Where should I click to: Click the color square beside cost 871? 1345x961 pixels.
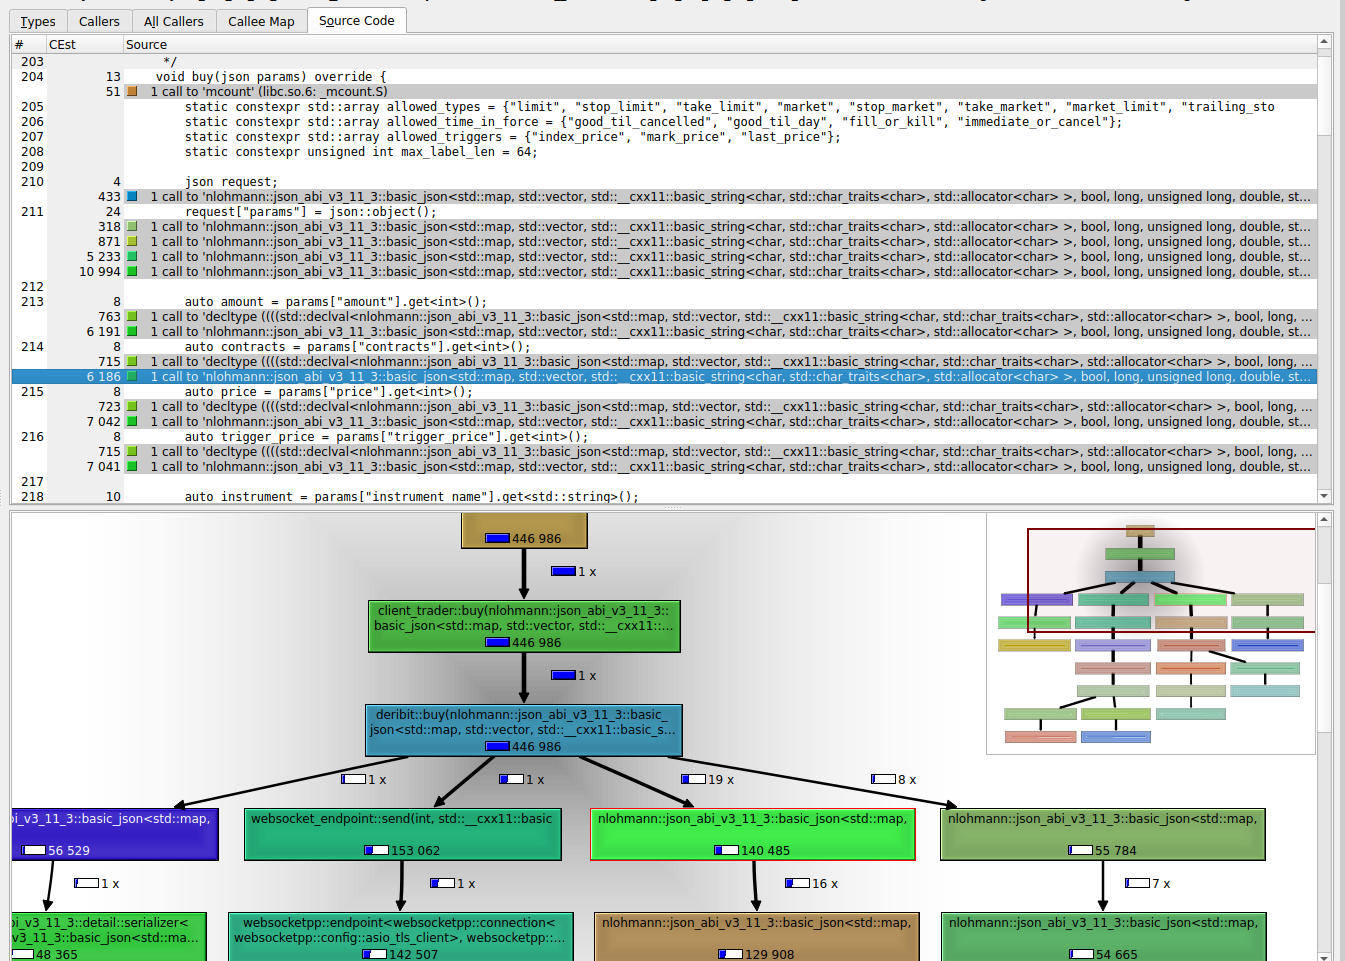tap(132, 242)
